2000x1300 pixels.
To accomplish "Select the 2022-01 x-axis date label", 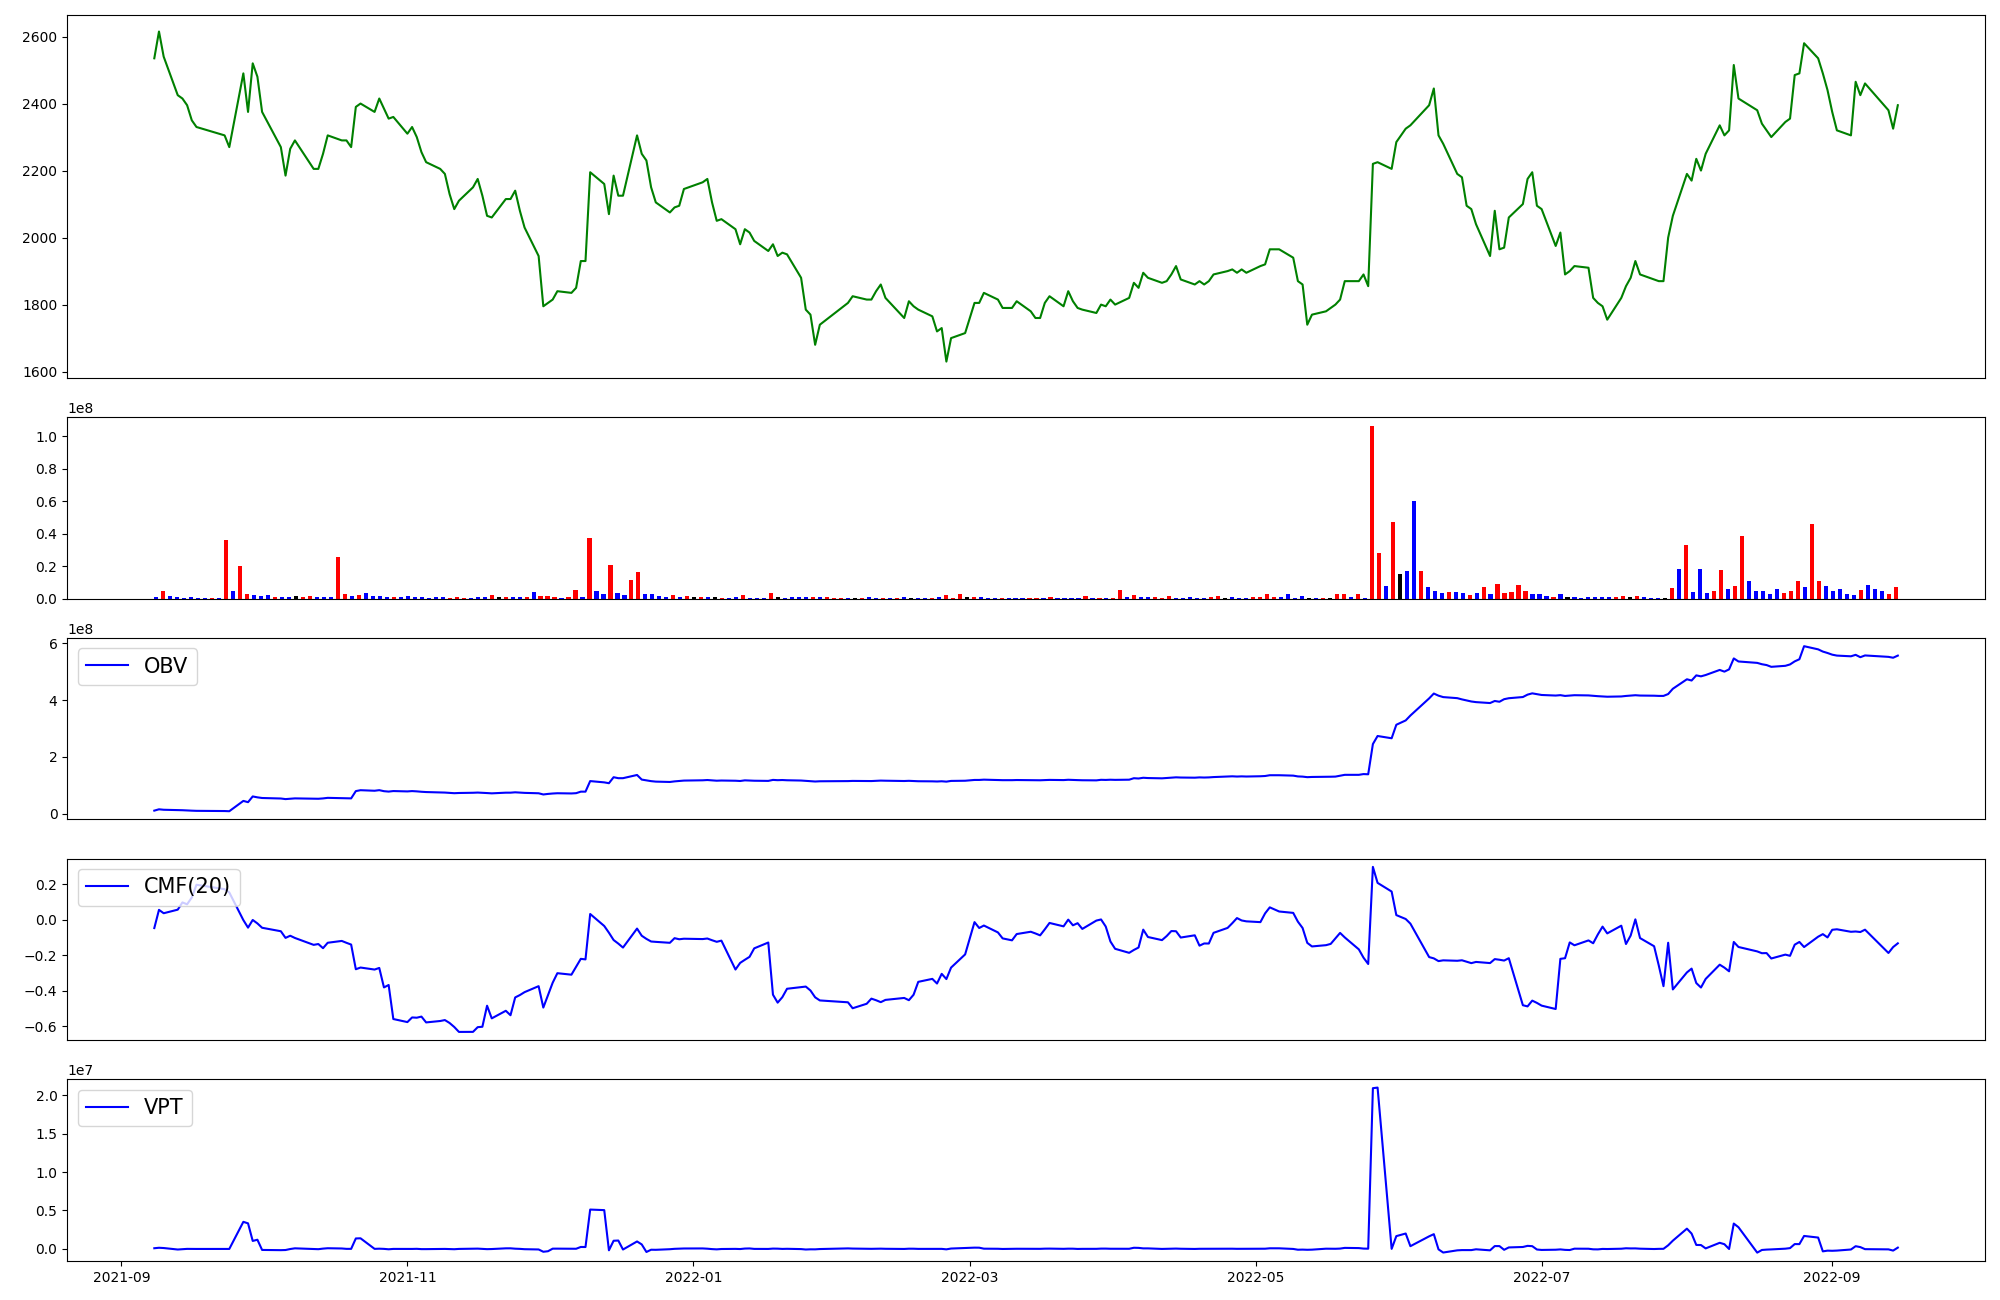I will coord(693,1277).
